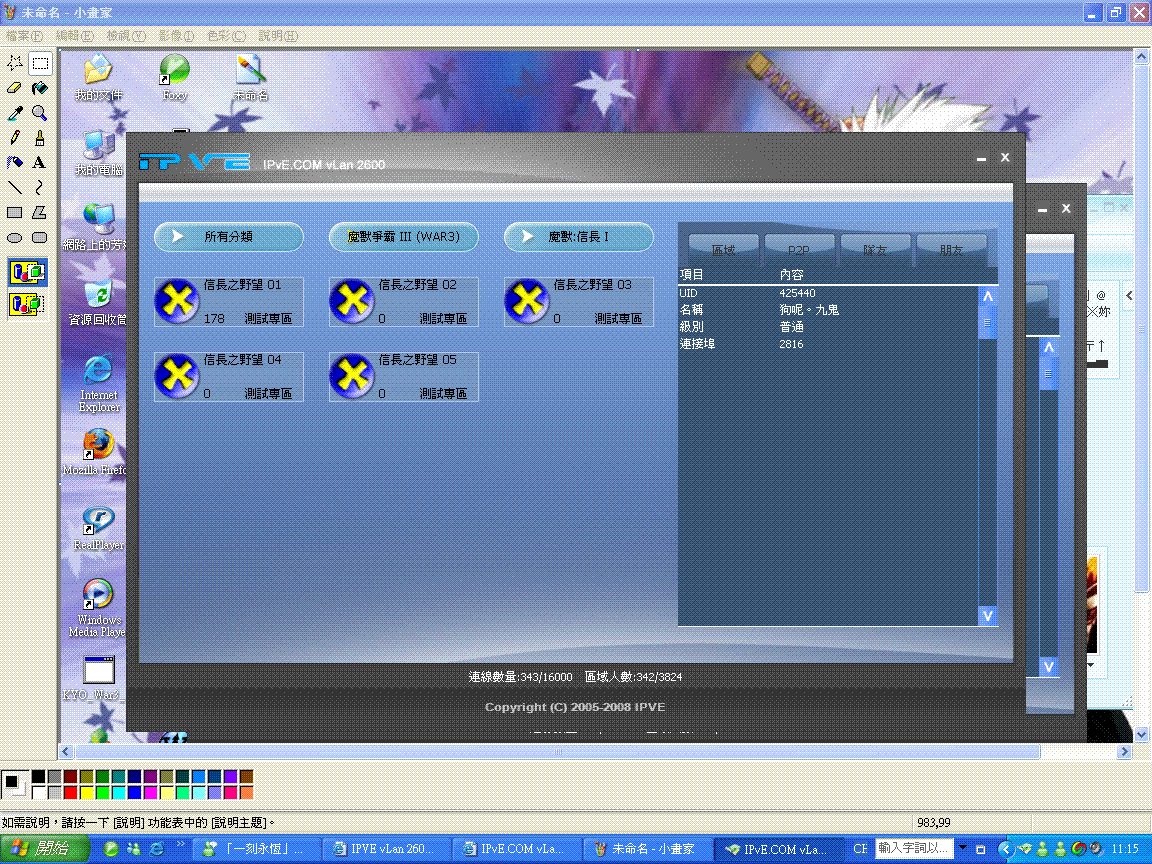Open the 檔案(F) menu in Paint

point(24,35)
